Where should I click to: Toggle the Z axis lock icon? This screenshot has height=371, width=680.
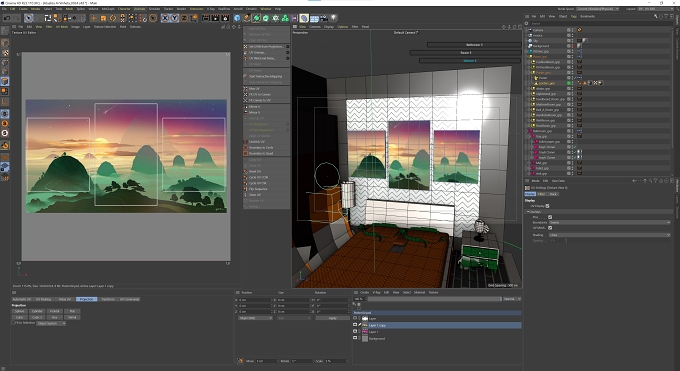(x=184, y=18)
